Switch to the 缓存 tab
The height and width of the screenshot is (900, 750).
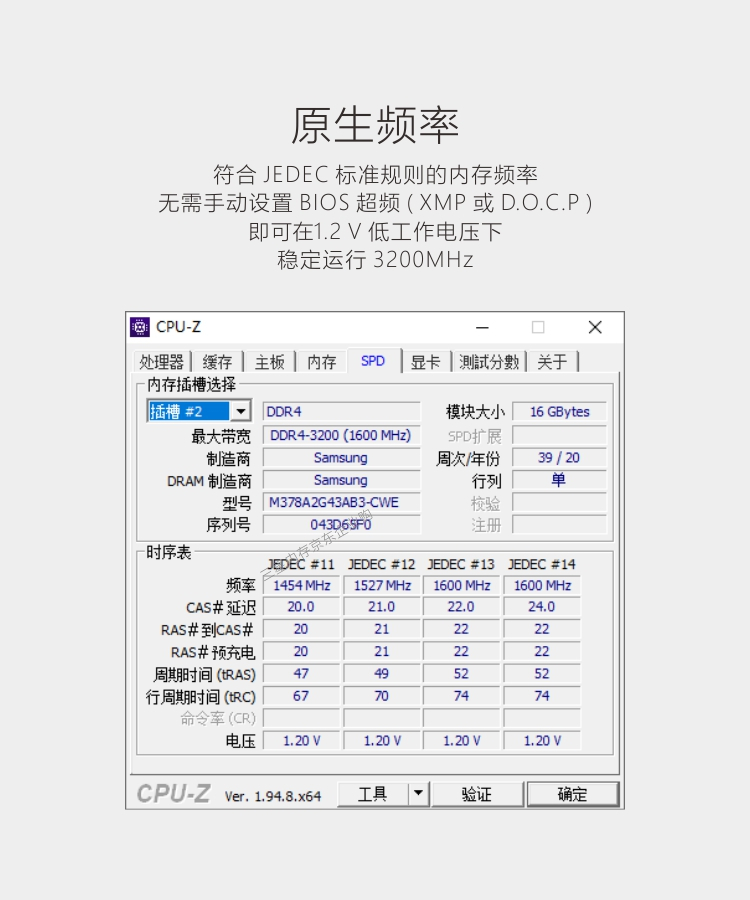pyautogui.click(x=217, y=362)
